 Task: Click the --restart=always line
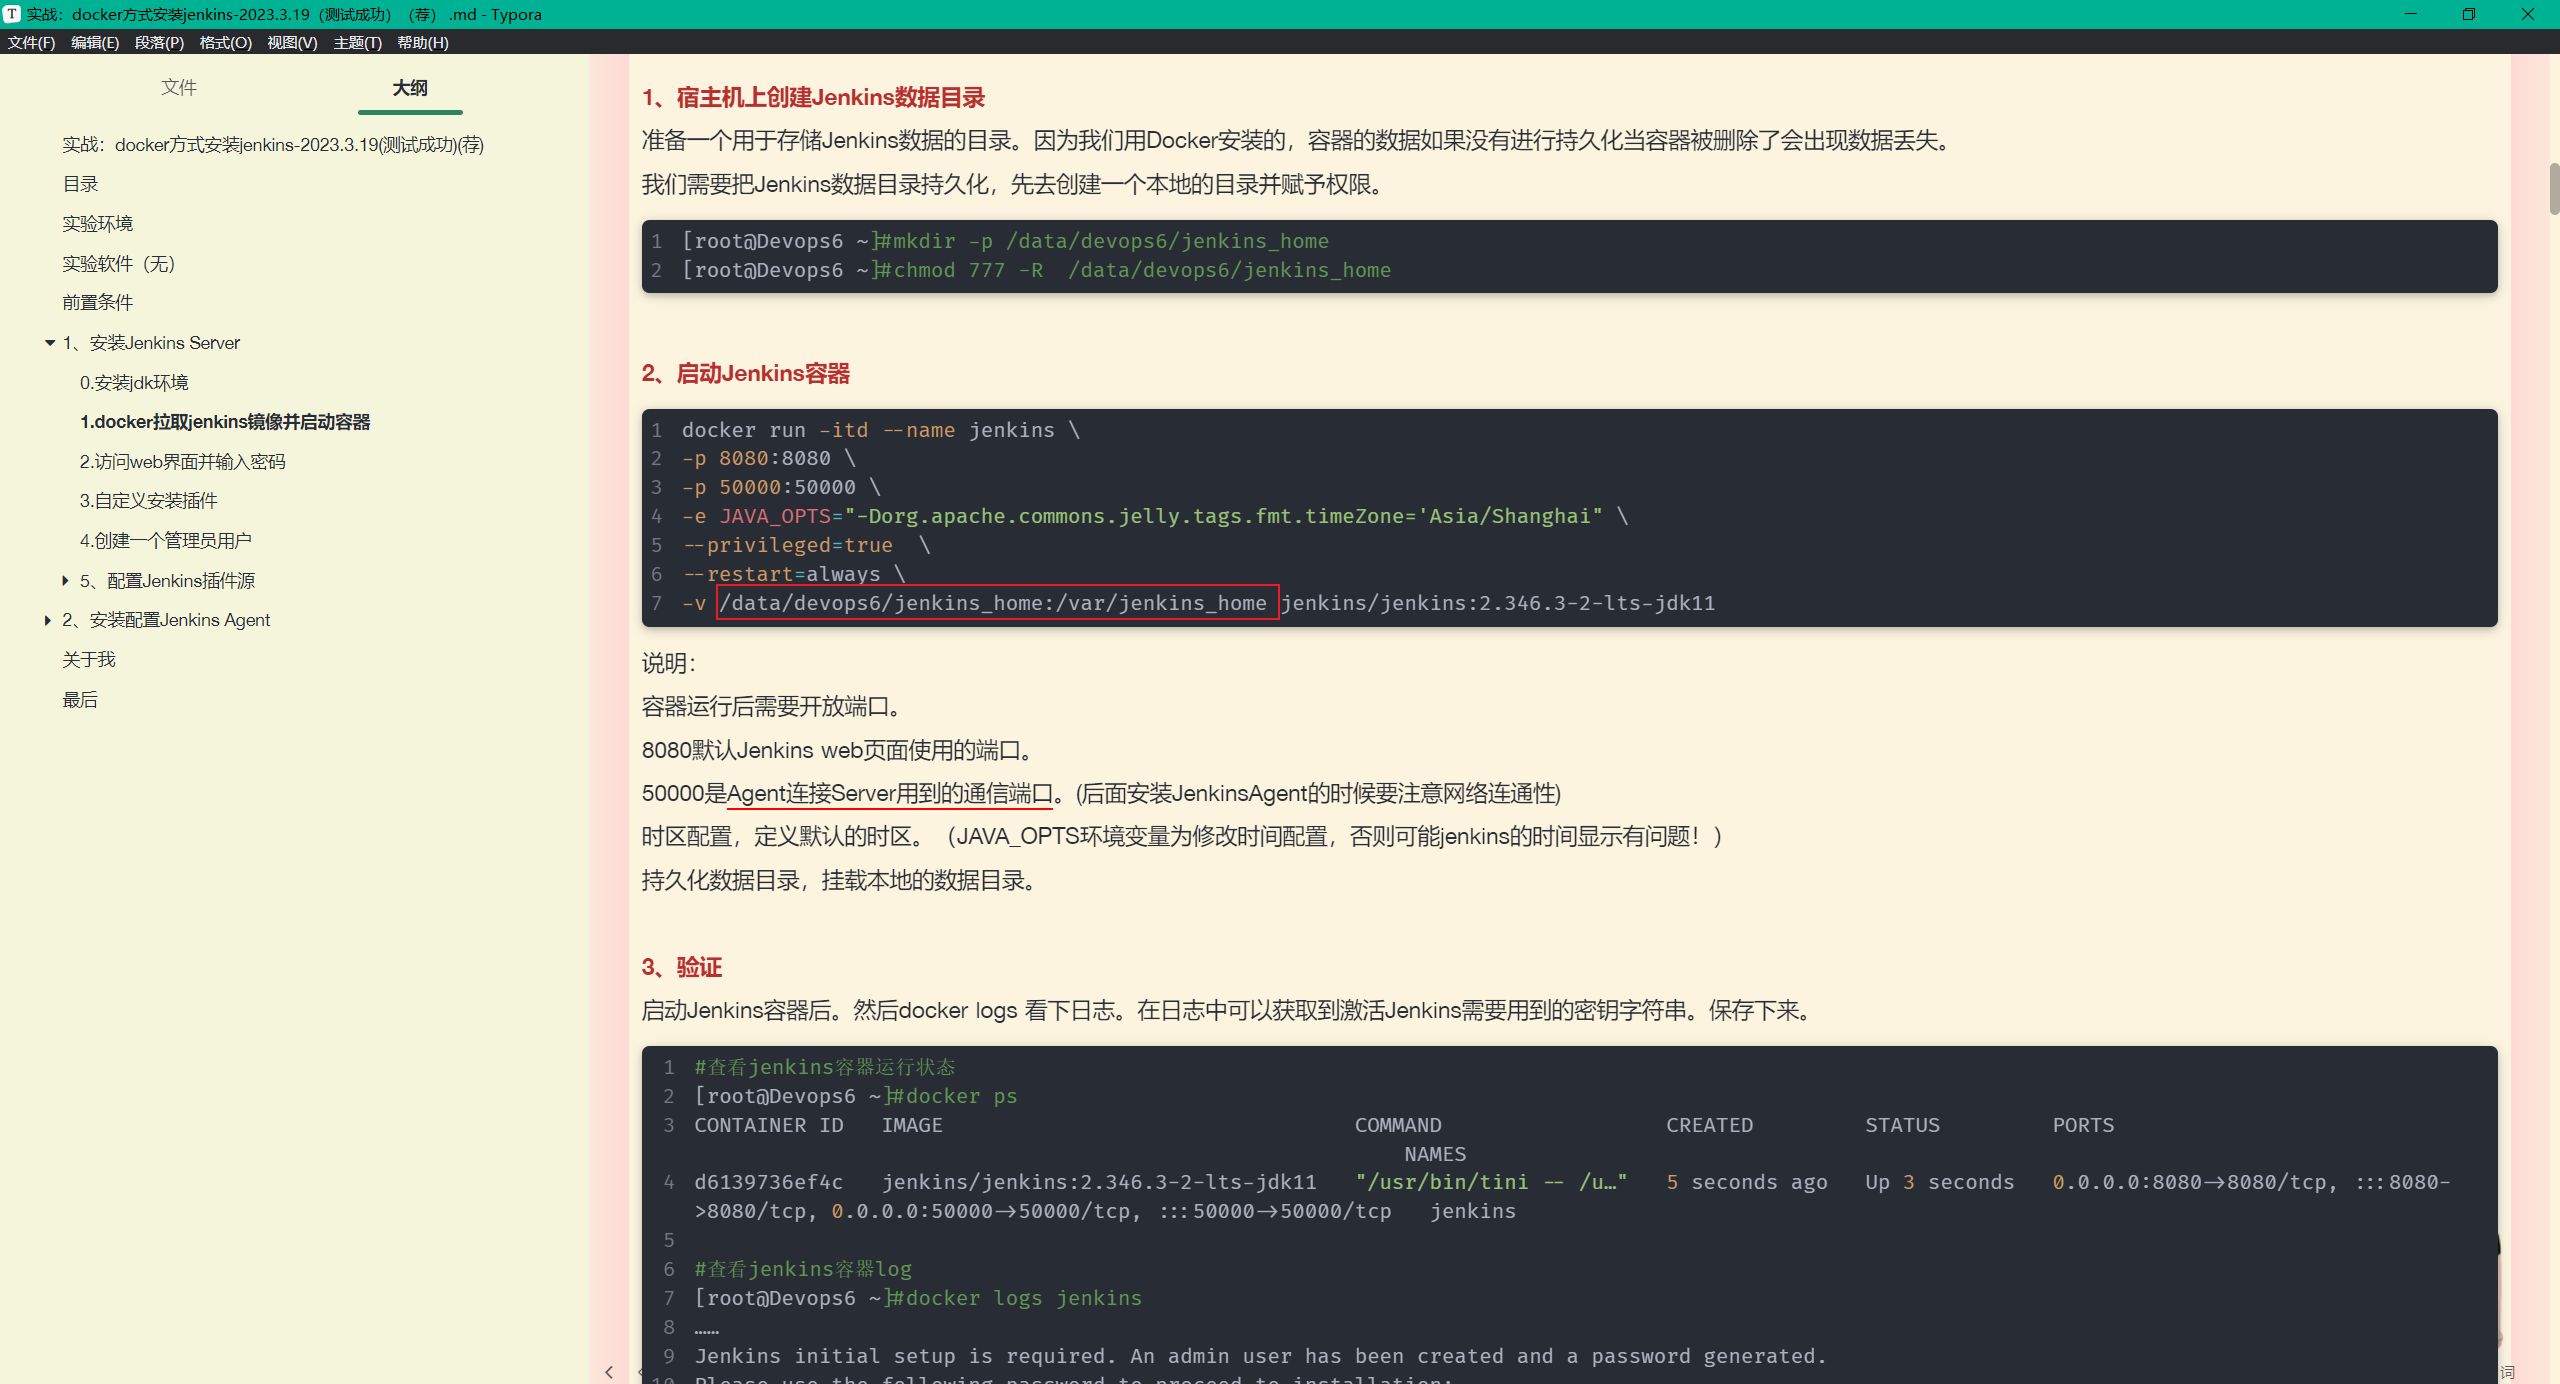coord(793,574)
